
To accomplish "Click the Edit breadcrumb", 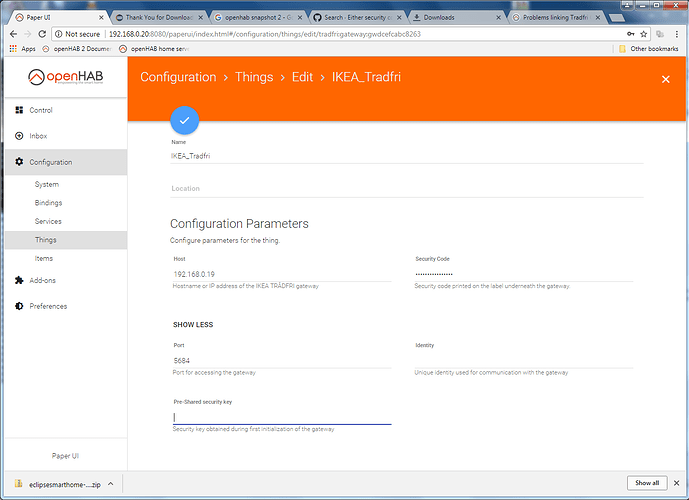I will click(302, 77).
